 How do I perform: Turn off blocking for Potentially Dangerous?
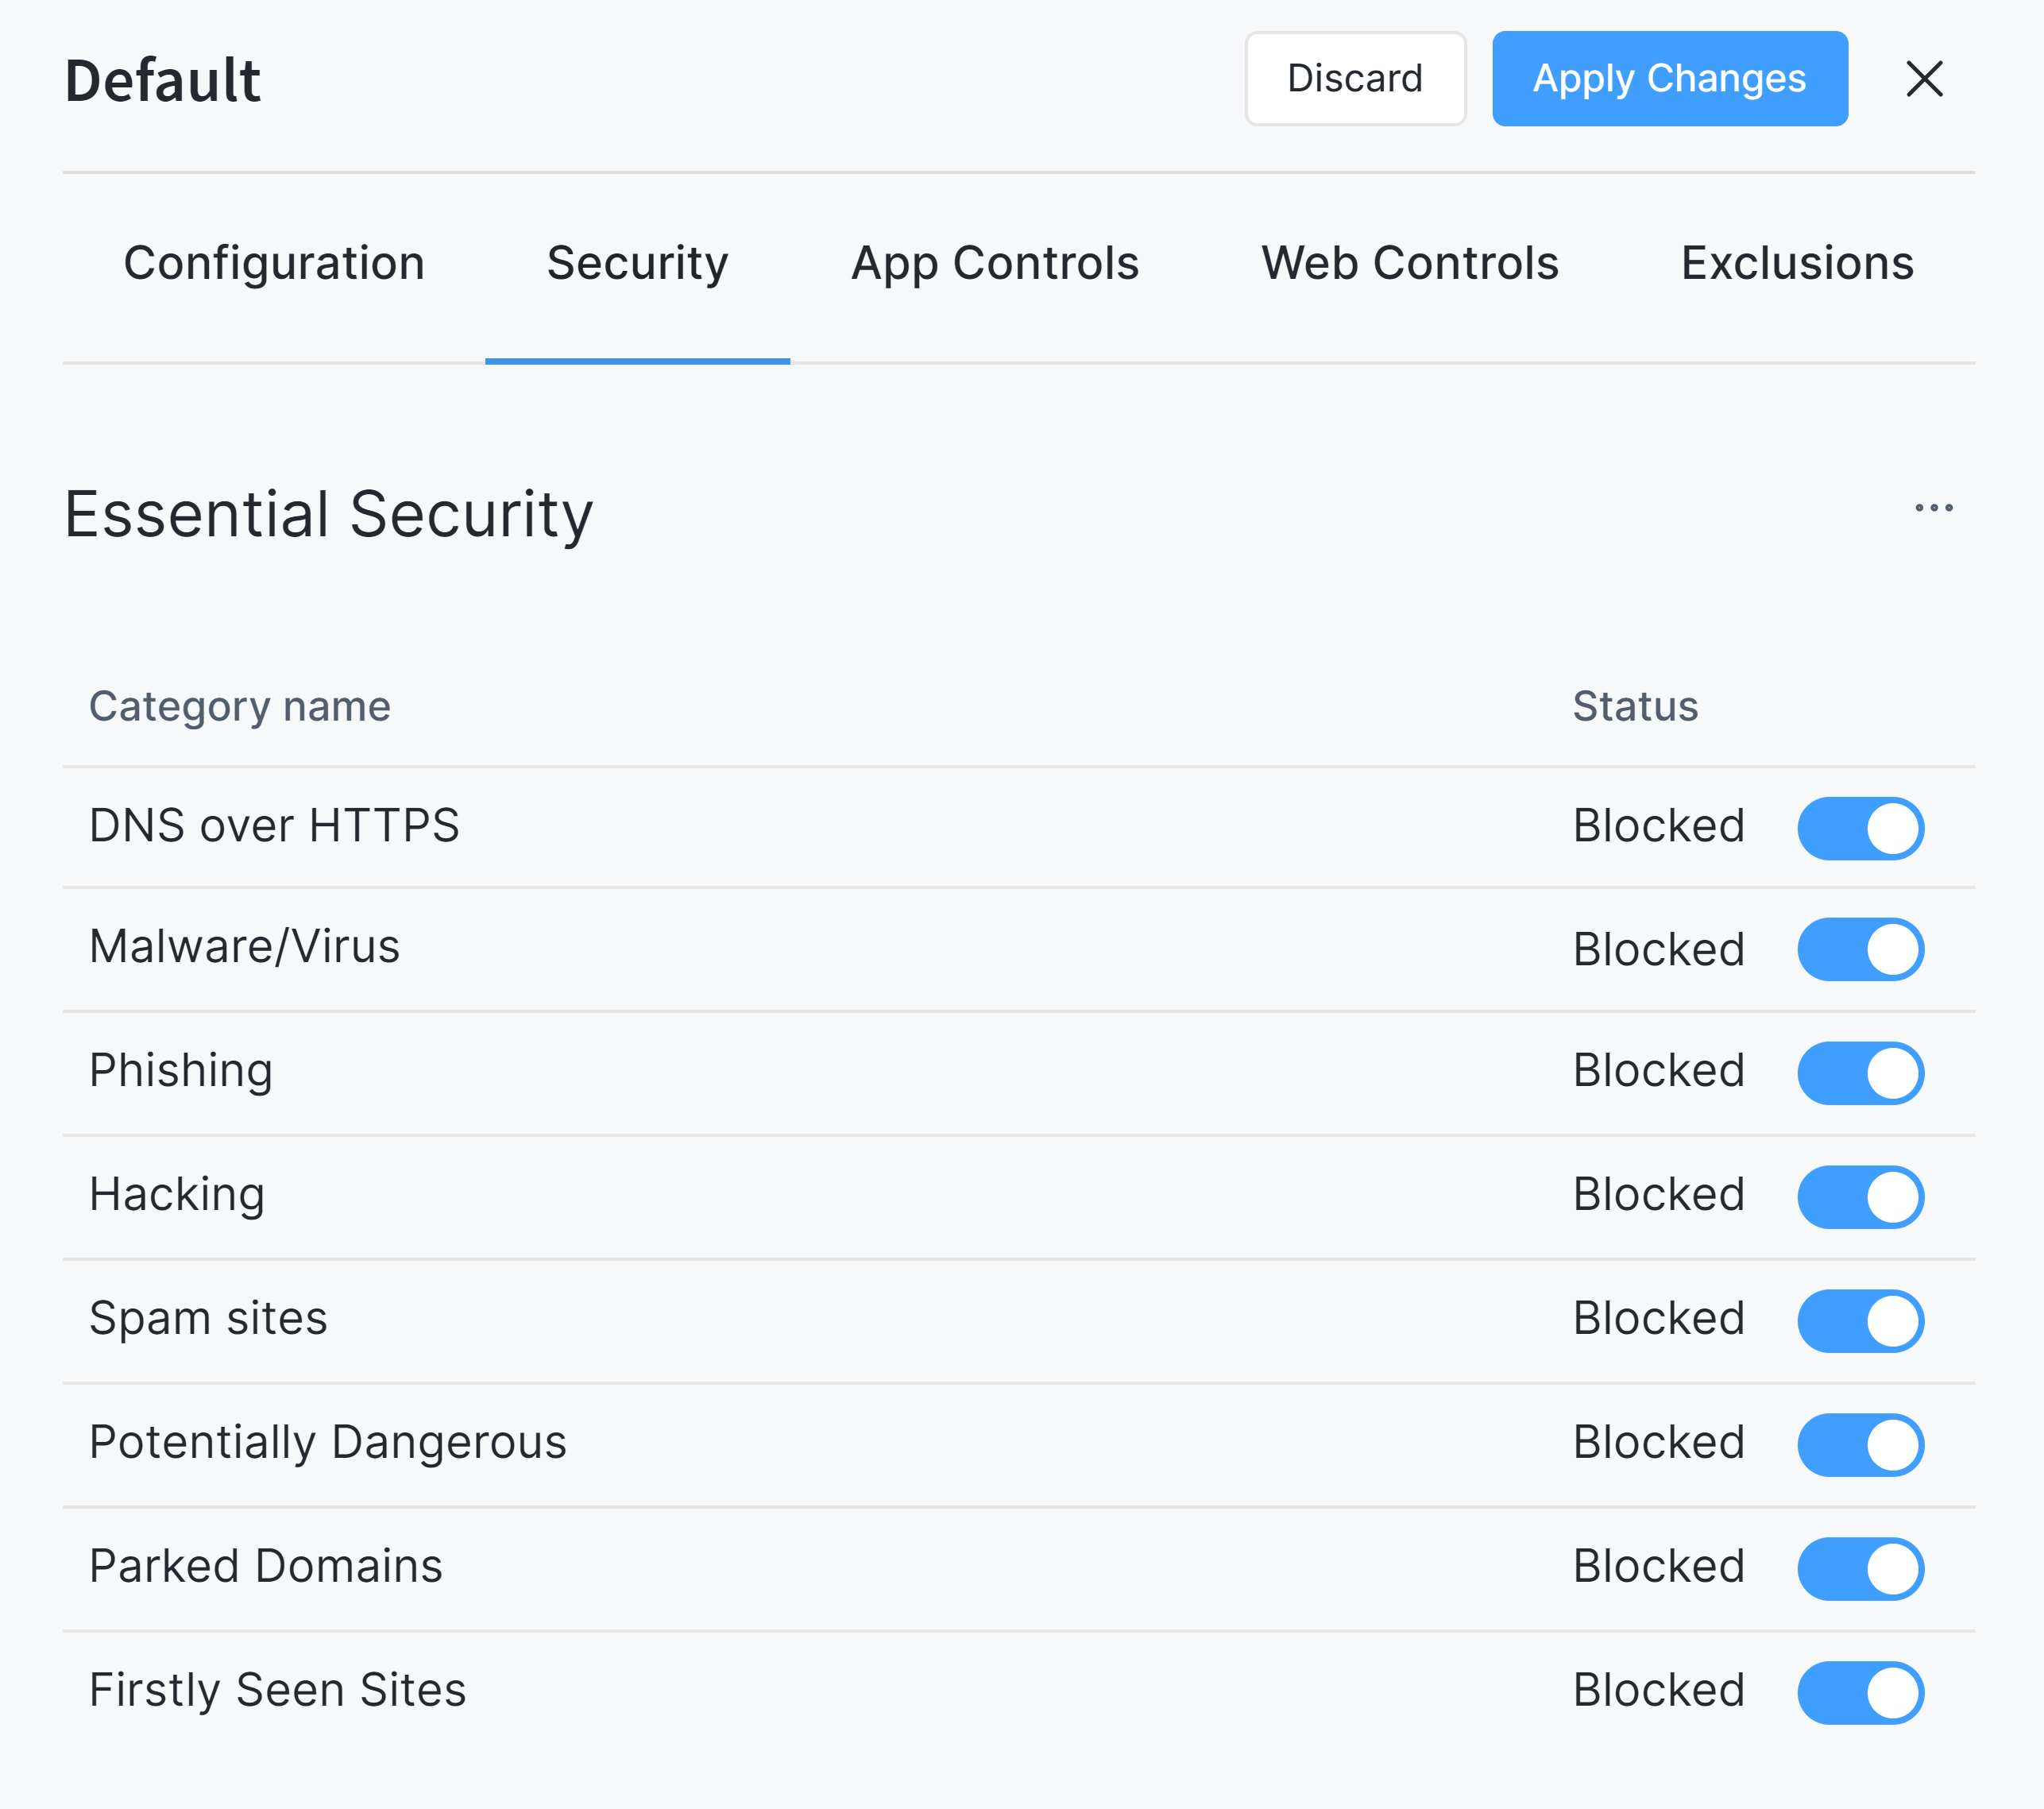(1860, 1444)
